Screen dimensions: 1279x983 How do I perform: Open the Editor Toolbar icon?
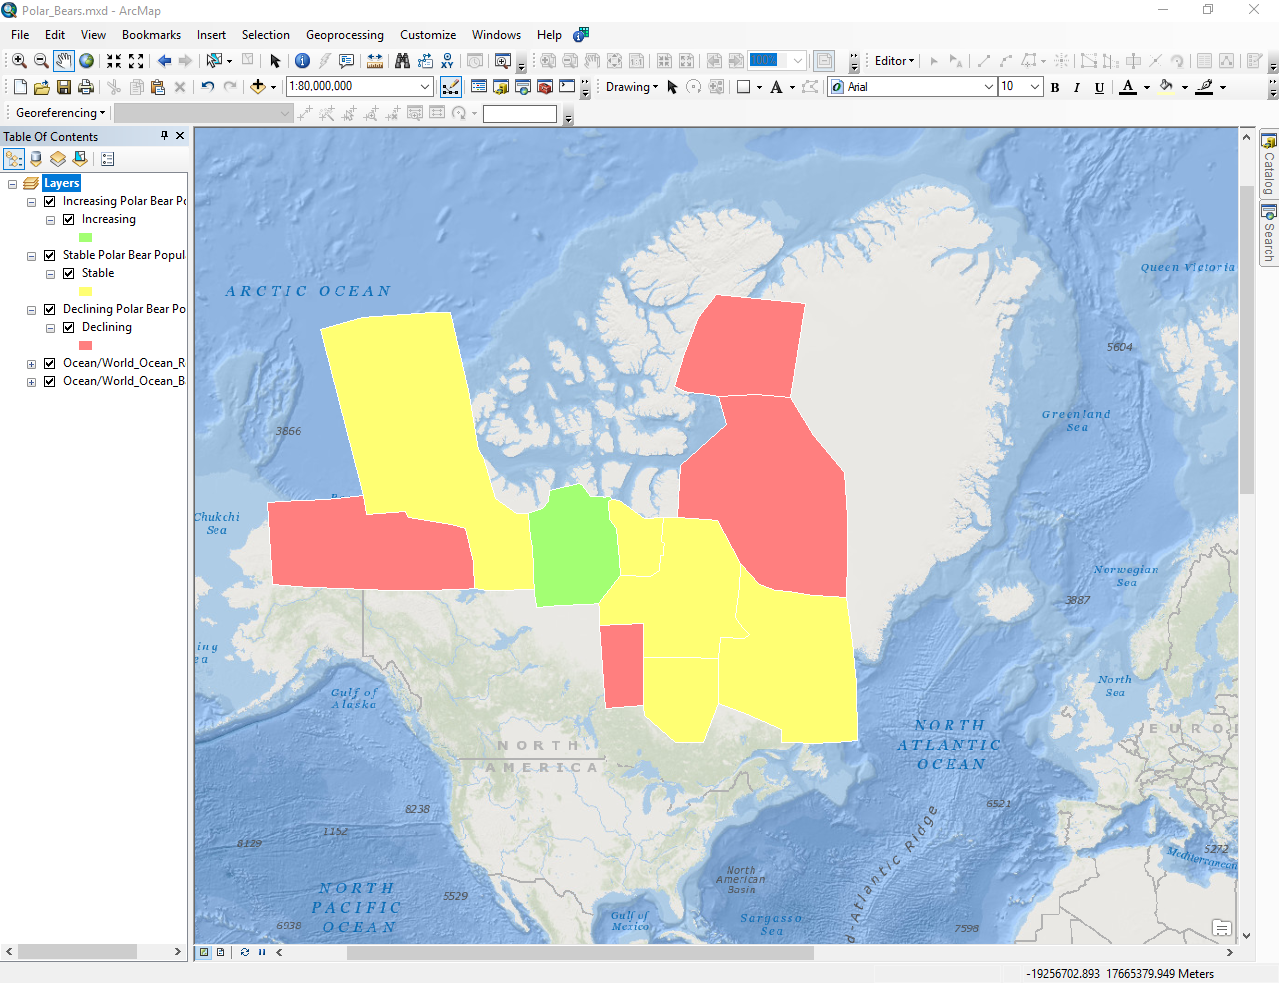(451, 87)
